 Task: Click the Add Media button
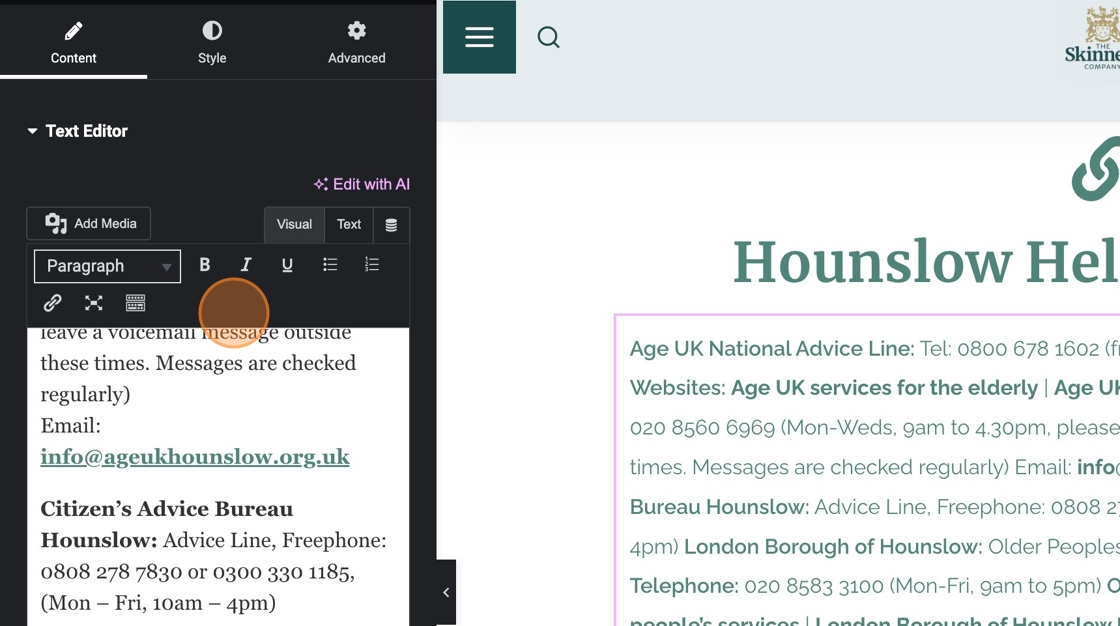click(x=89, y=224)
